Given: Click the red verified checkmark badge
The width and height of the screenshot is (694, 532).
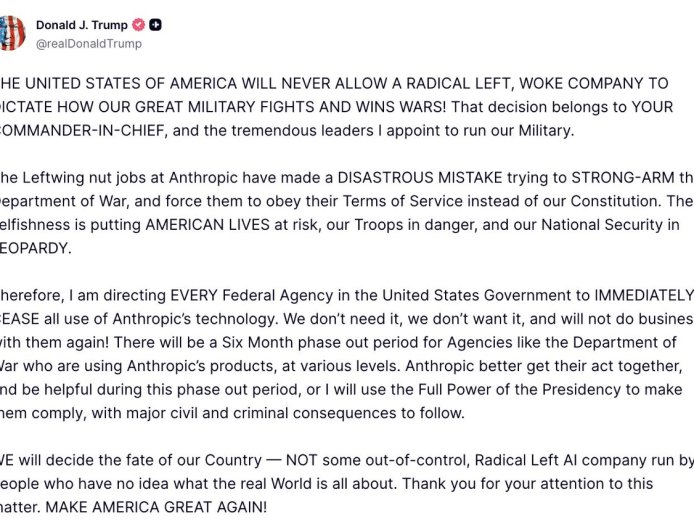Looking at the screenshot, I should pos(139,25).
